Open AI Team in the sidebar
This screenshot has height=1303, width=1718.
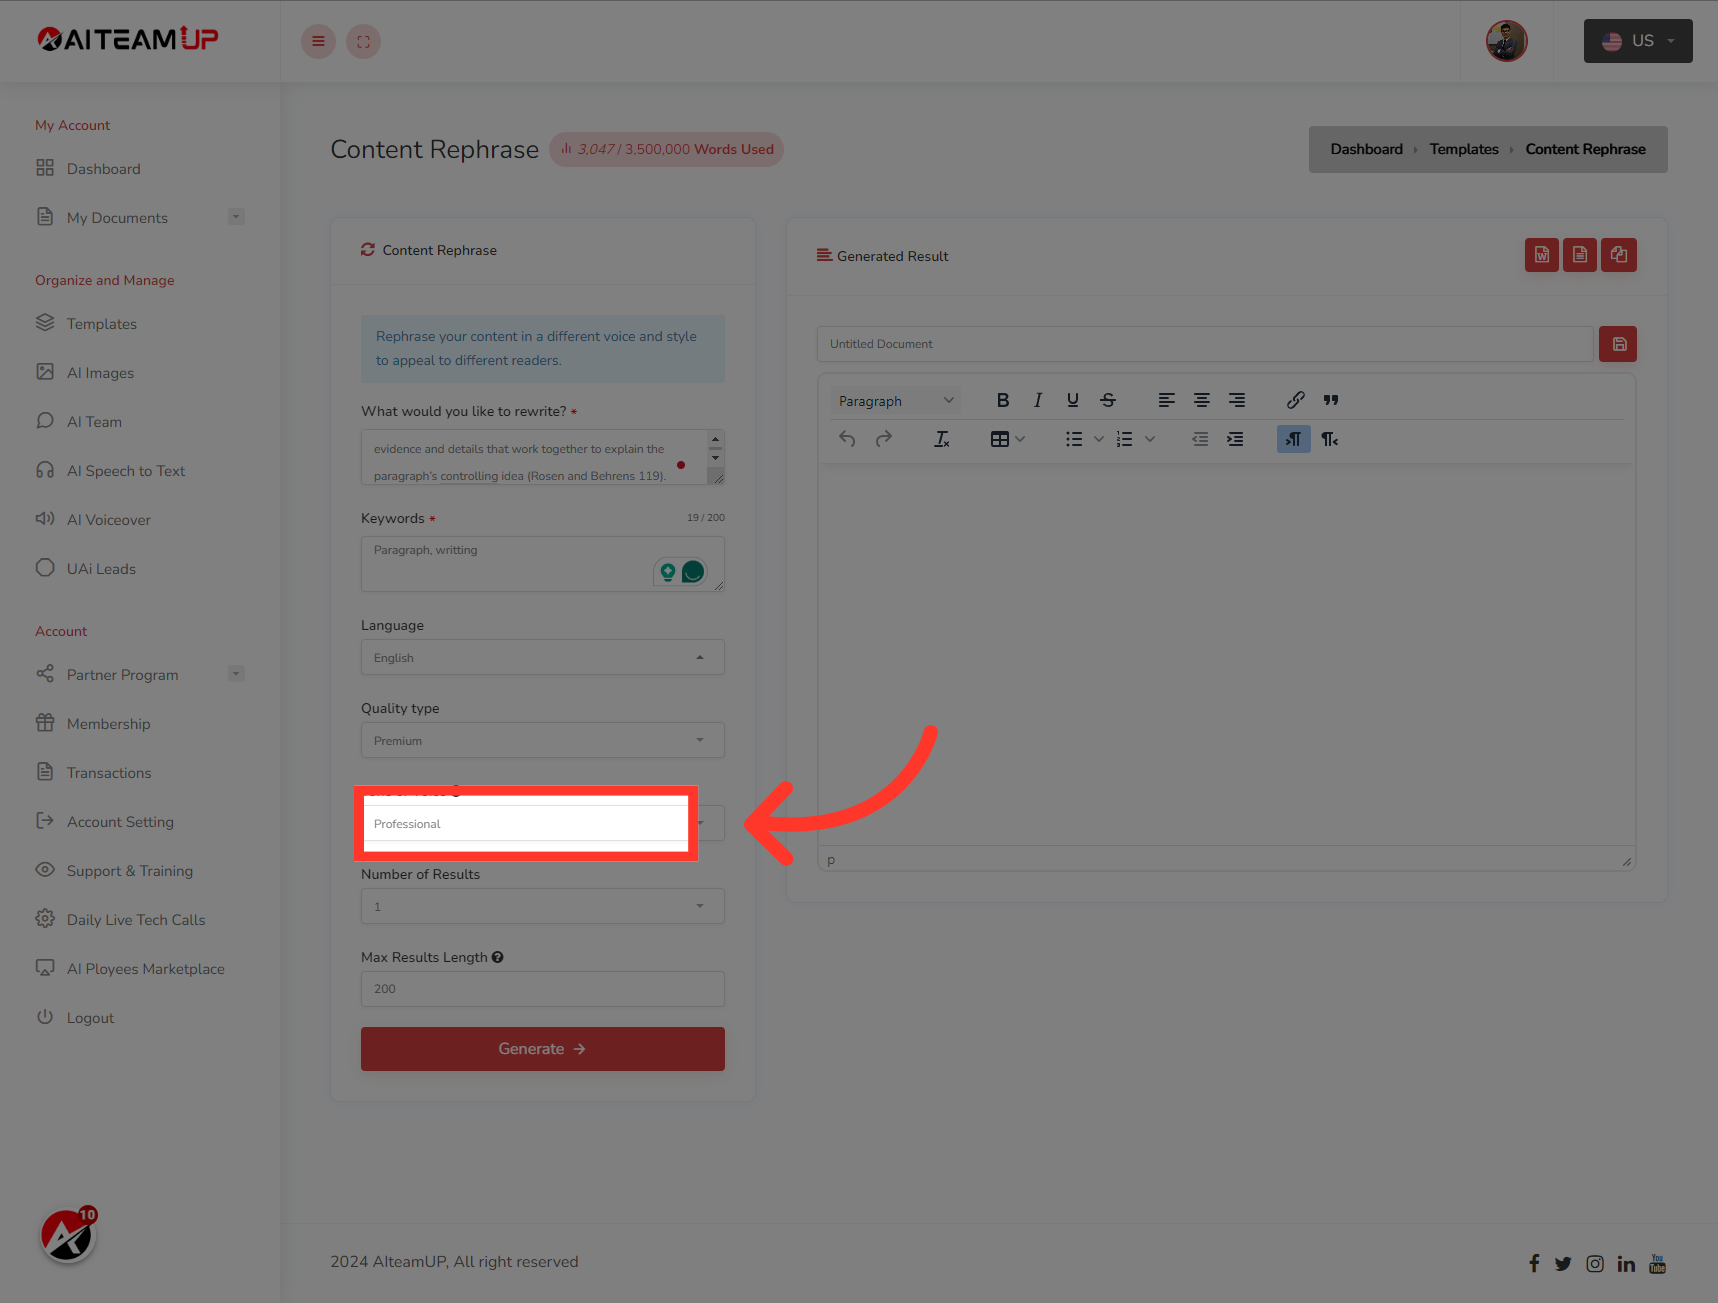point(94,422)
